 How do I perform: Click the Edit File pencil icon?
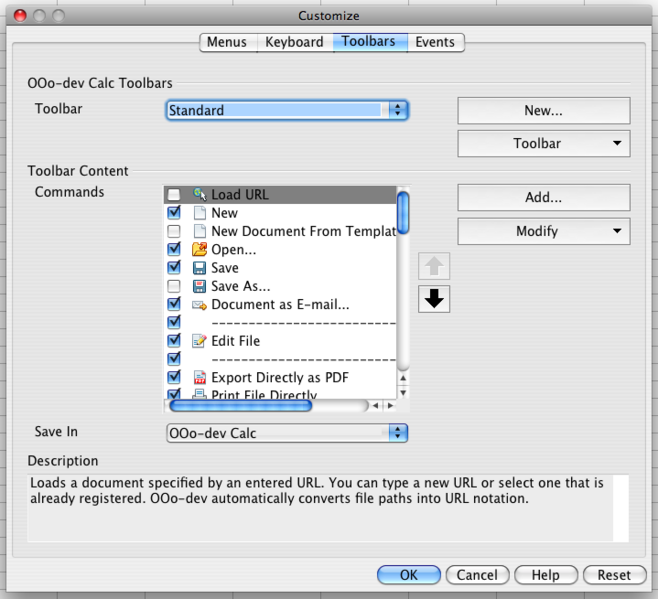tap(199, 341)
